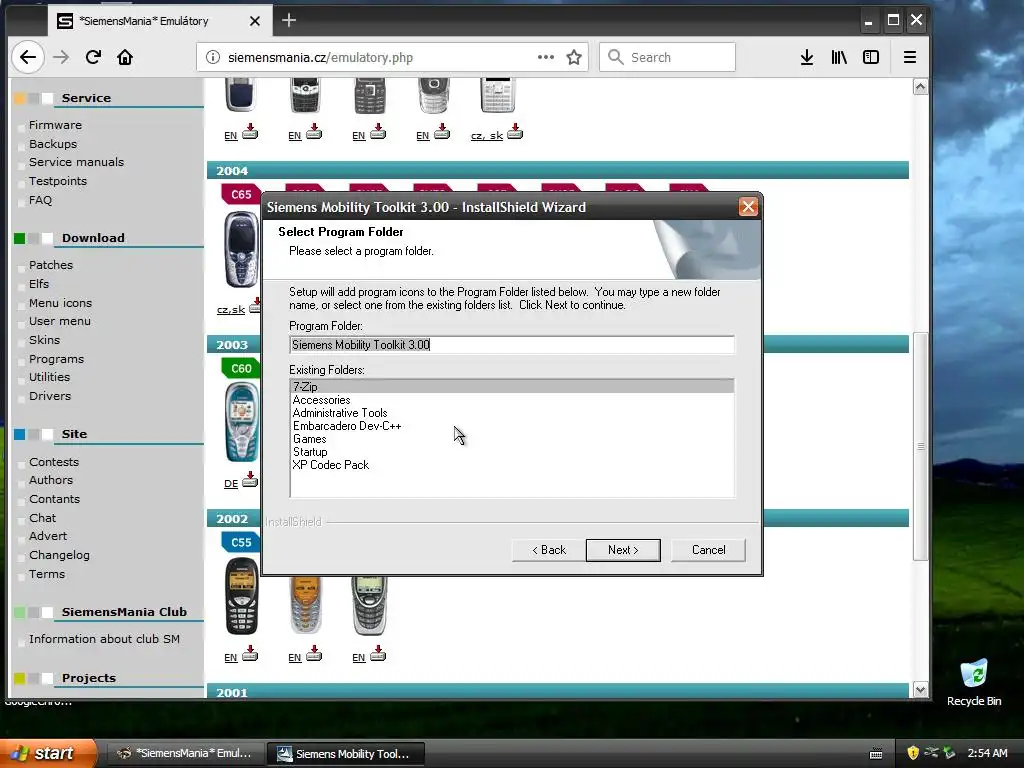Open the Patches download link
1024x768 pixels.
coord(51,265)
